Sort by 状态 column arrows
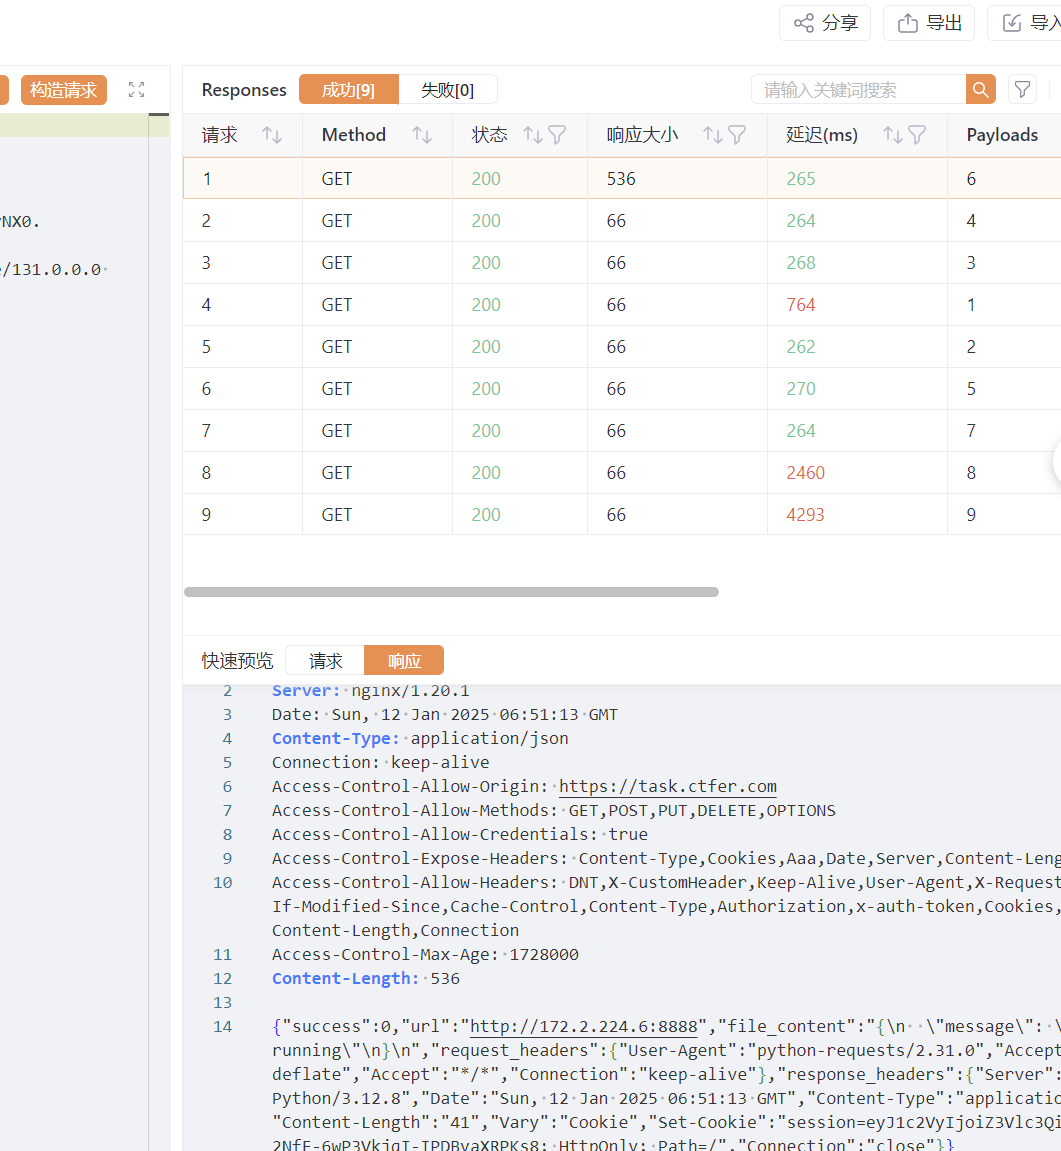Image resolution: width=1061 pixels, height=1151 pixels. (x=533, y=135)
